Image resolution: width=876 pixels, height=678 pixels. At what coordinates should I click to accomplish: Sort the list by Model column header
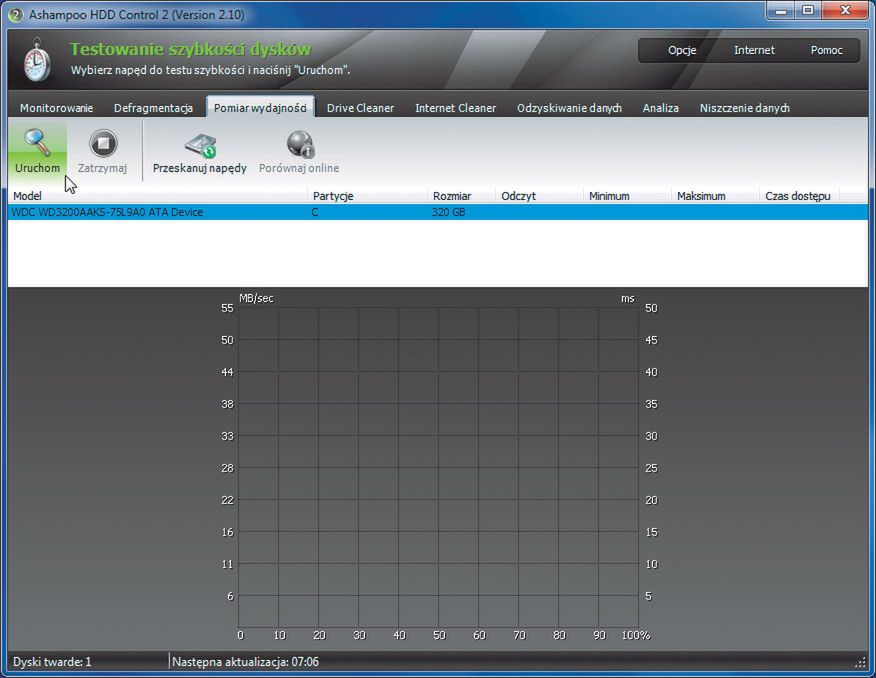pyautogui.click(x=156, y=196)
